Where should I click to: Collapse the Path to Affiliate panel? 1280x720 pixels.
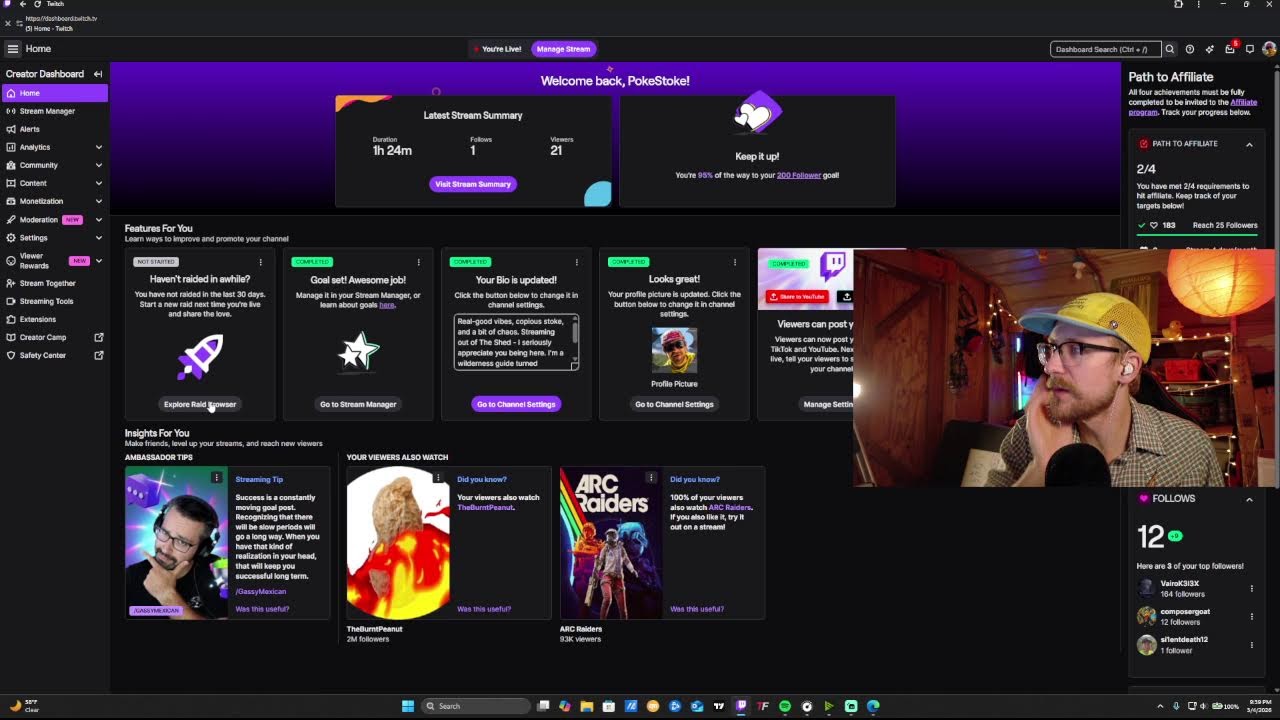[x=1249, y=144]
